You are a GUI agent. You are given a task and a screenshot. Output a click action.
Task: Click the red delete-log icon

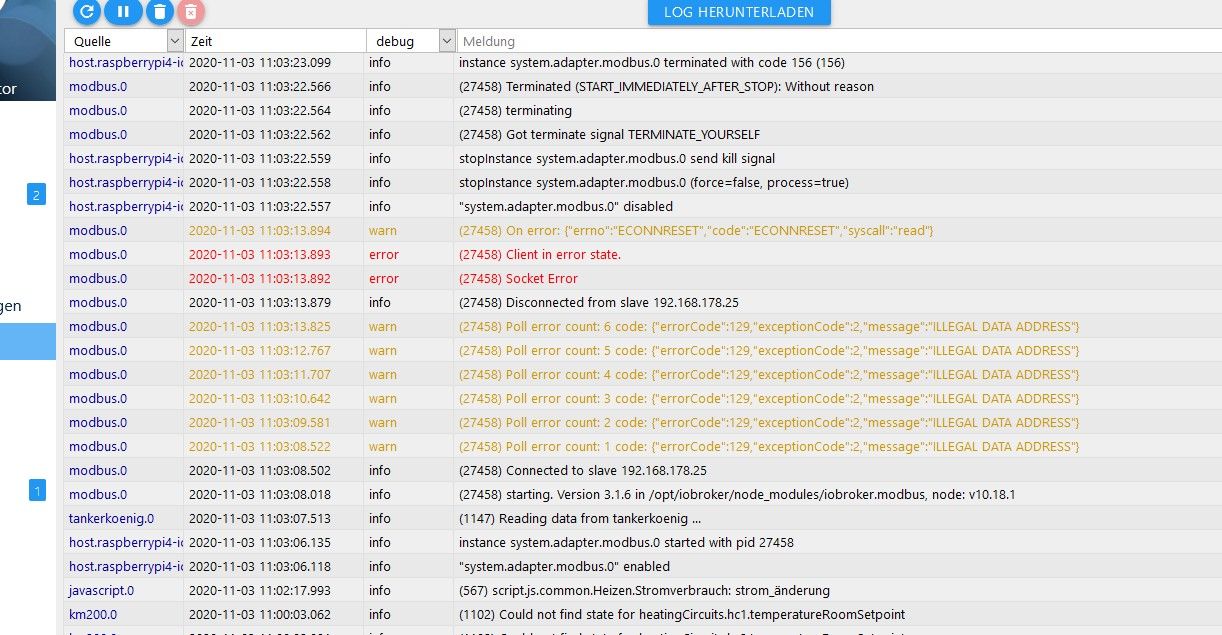coord(191,12)
